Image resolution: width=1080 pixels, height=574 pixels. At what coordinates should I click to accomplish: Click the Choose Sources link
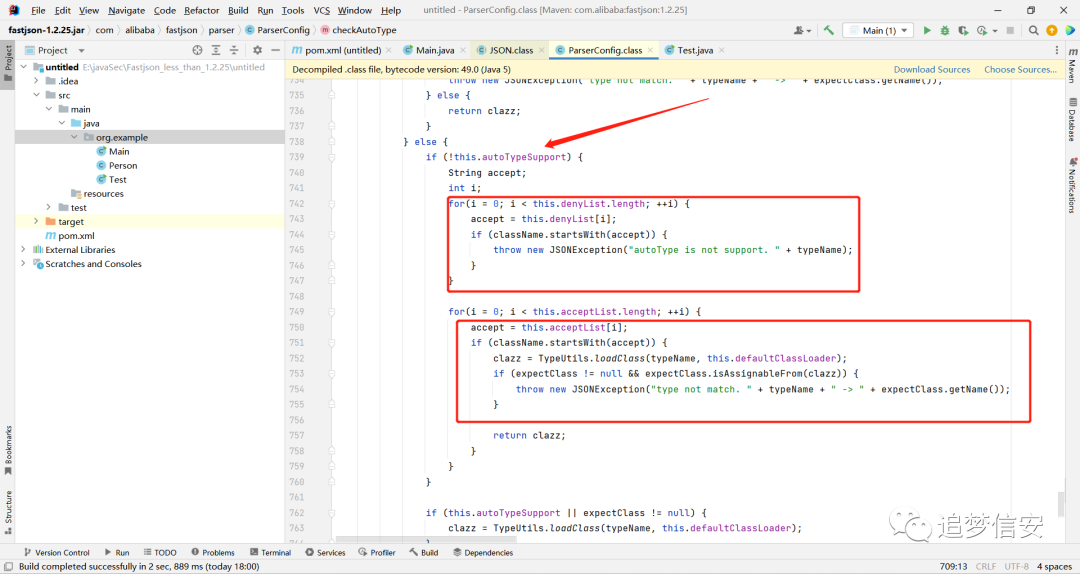(1020, 70)
